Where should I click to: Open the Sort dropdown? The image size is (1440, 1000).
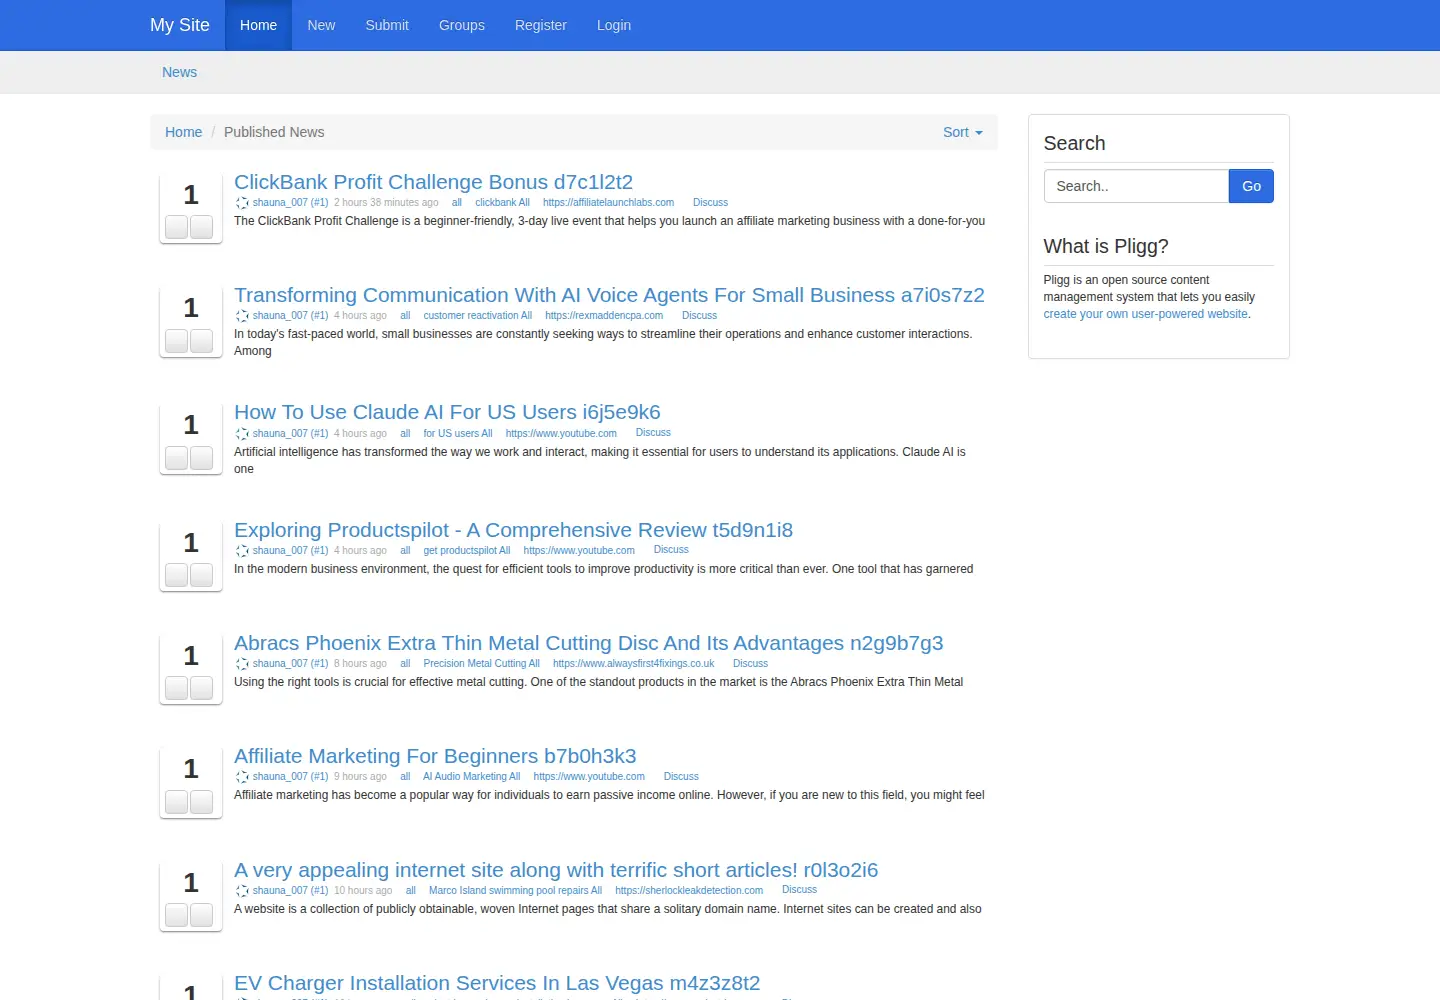tap(963, 132)
